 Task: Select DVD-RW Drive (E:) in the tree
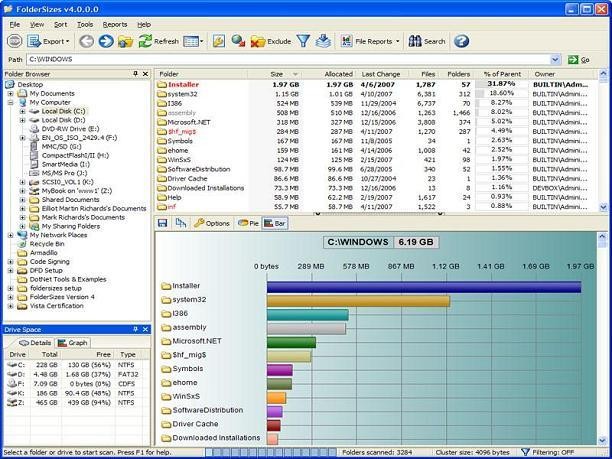pyautogui.click(x=70, y=129)
